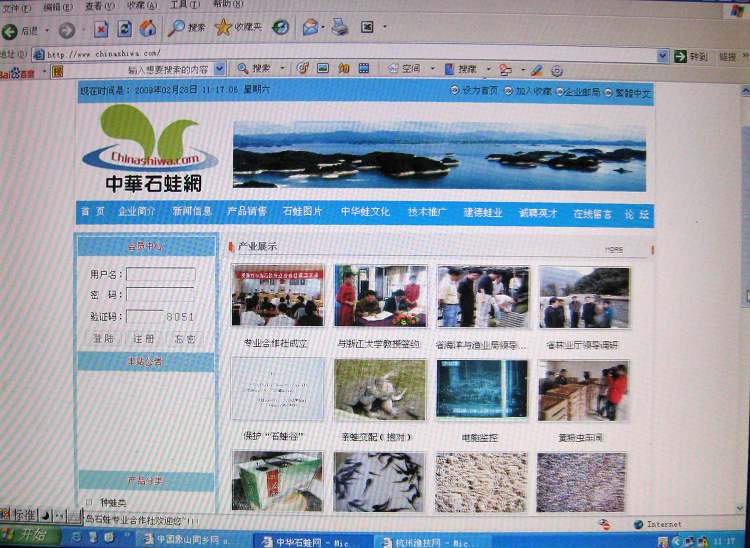Click the Stop loading red X icon
Viewport: 750px width, 548px height.
point(101,29)
